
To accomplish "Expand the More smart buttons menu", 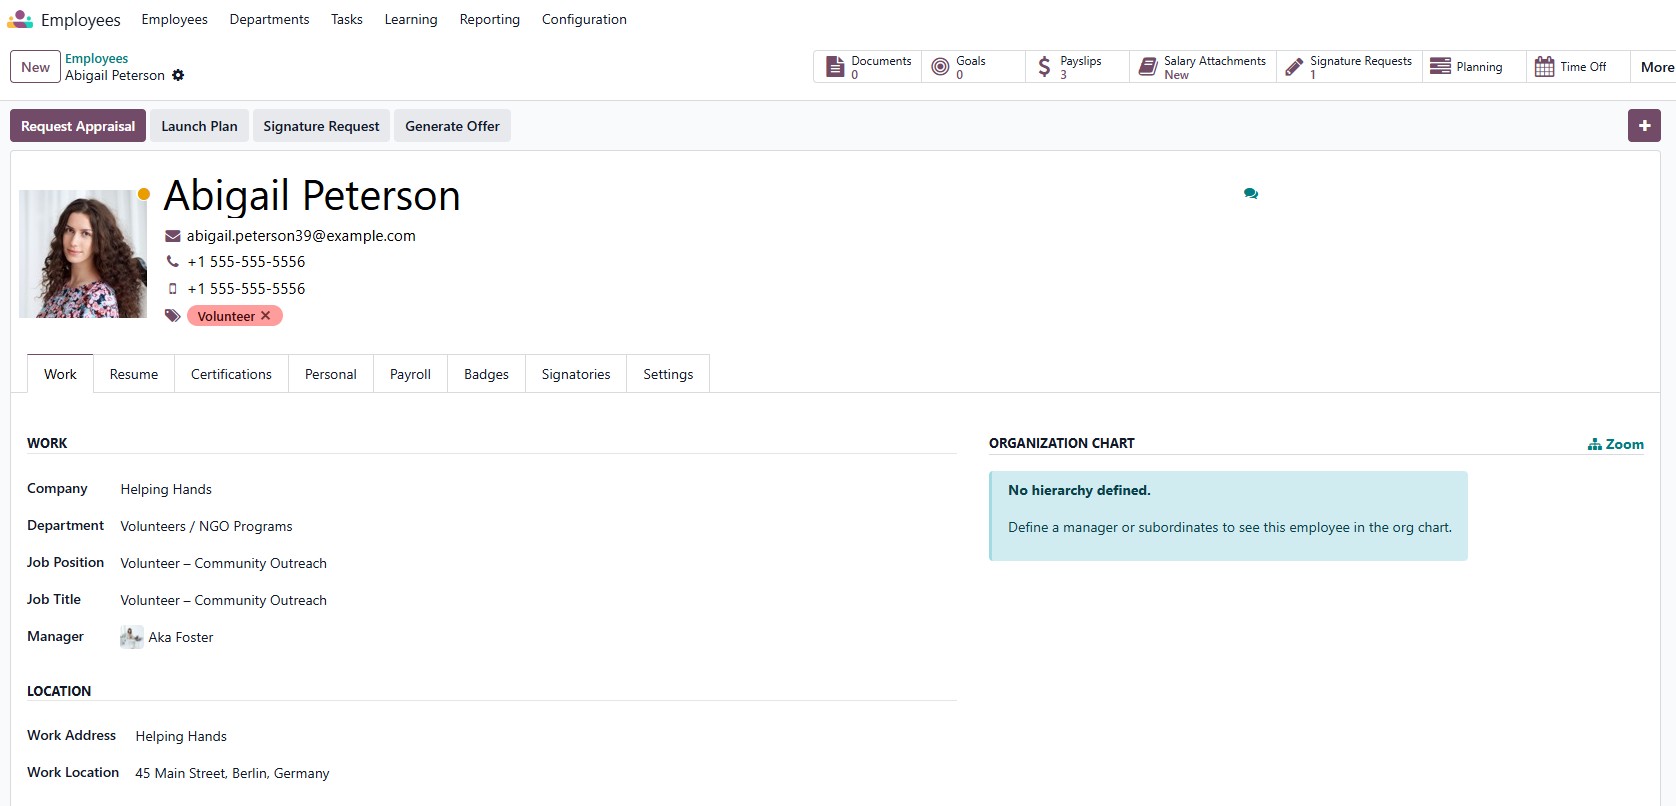I will point(1656,67).
